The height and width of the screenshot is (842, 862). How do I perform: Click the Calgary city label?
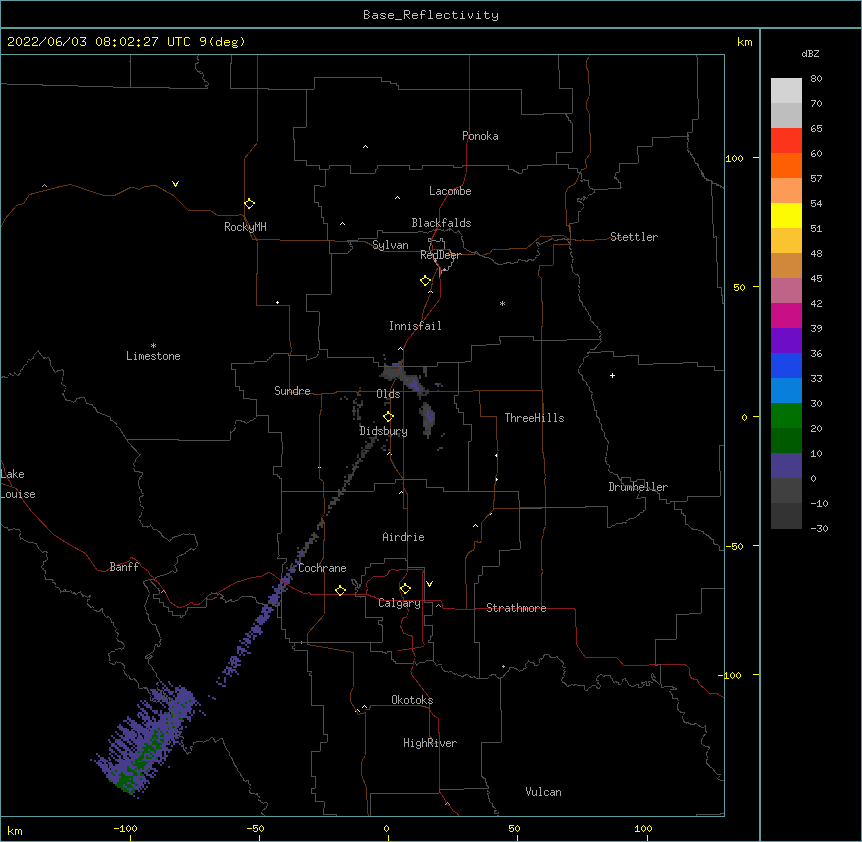click(399, 603)
